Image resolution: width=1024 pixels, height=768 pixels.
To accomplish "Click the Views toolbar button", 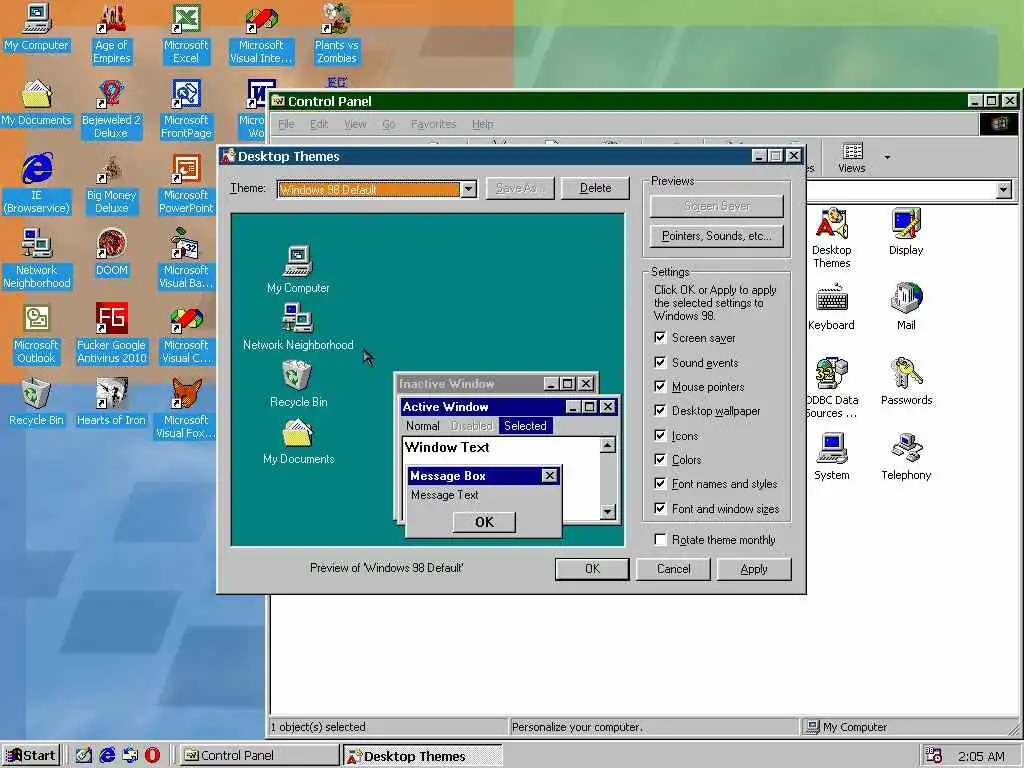I will coord(852,157).
